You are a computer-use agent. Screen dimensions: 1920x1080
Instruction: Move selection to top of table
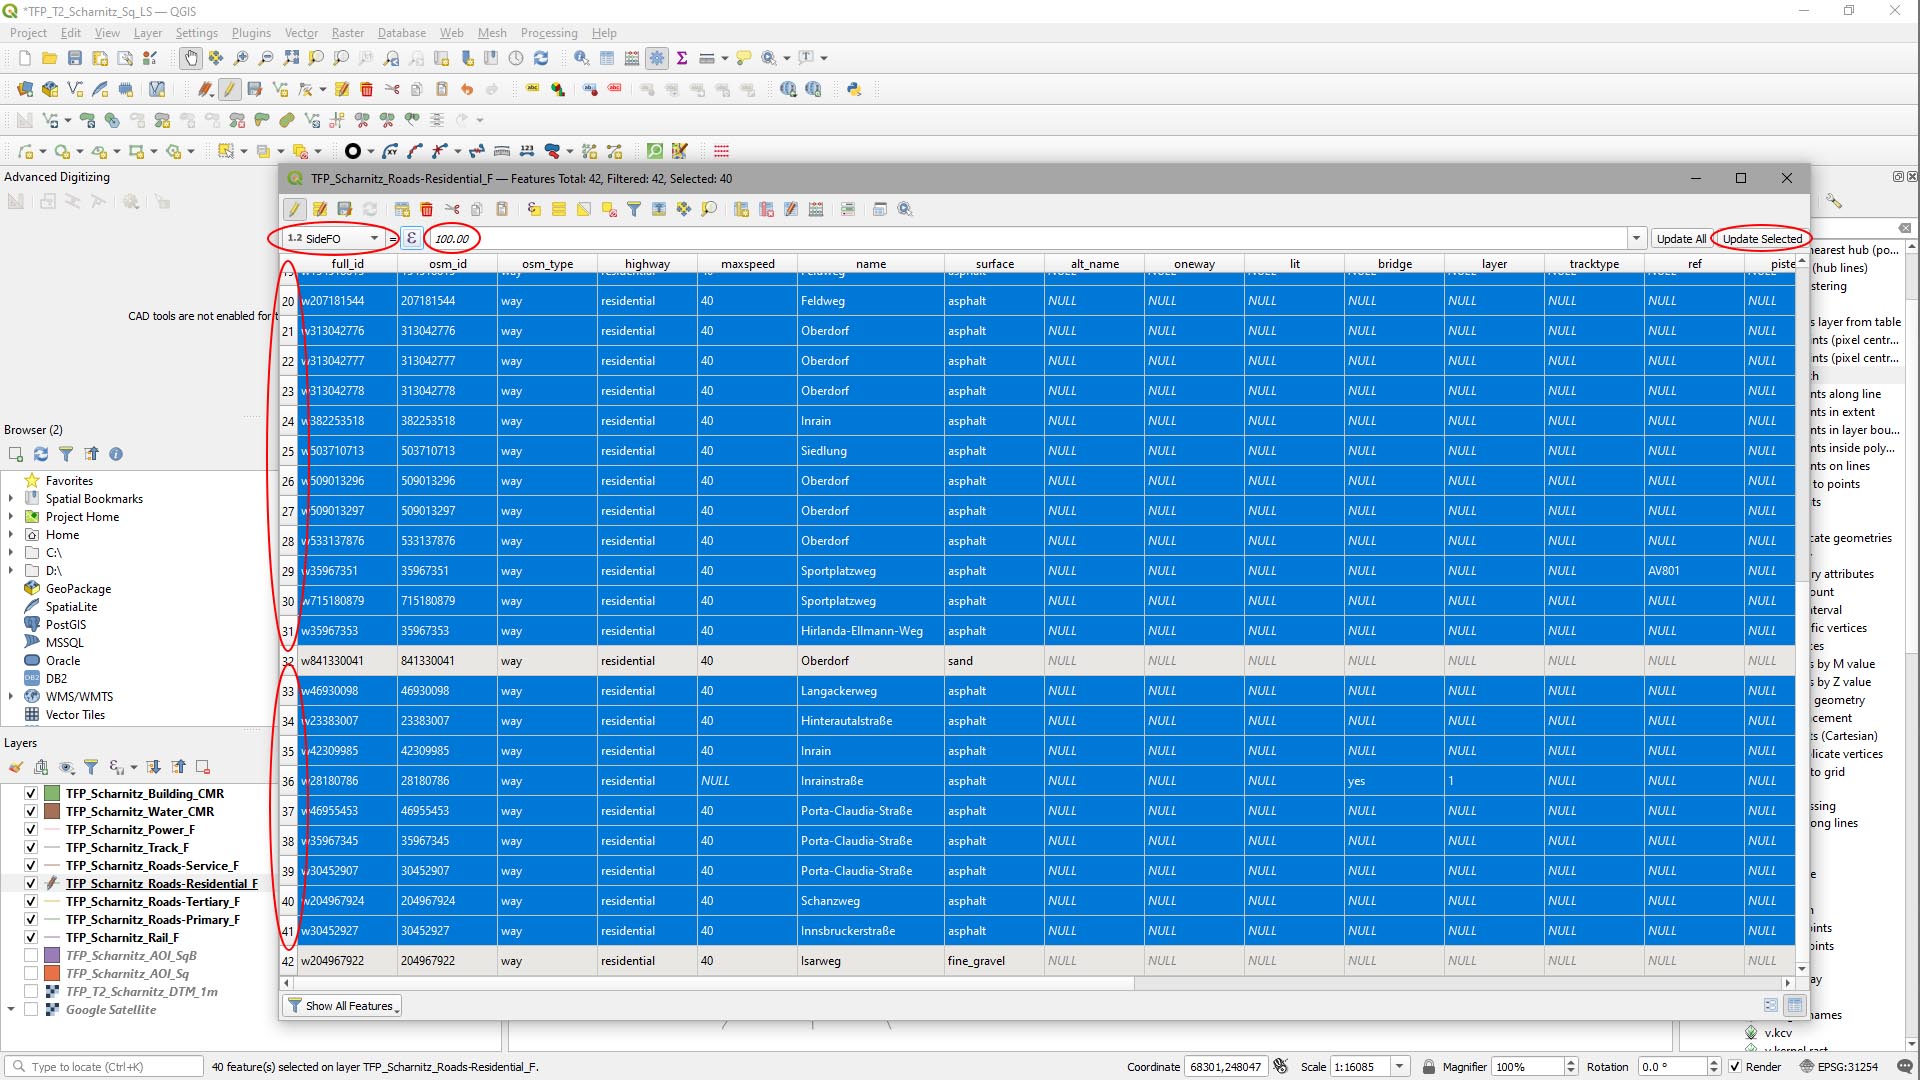pos(659,209)
